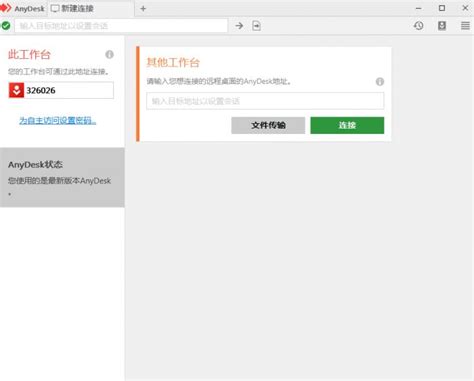Viewport: 474px width, 381px height.
Task: Click the red AnyDesk icon beside 326026
Action: tap(16, 90)
